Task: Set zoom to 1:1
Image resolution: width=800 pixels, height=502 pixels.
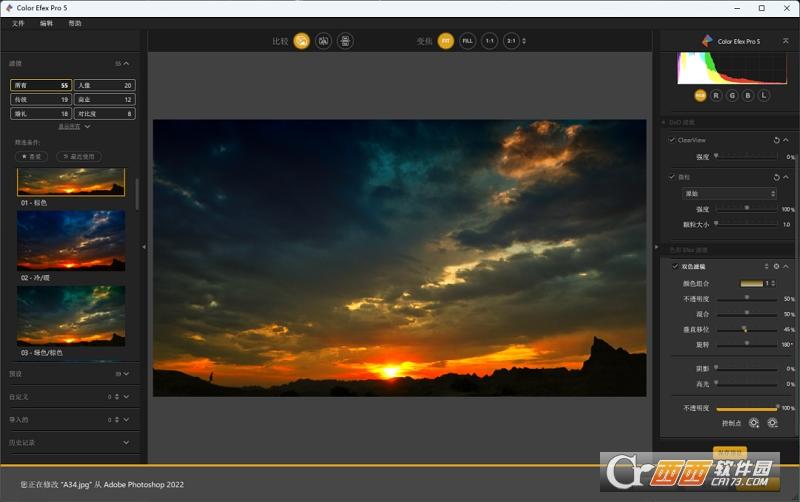Action: click(489, 41)
